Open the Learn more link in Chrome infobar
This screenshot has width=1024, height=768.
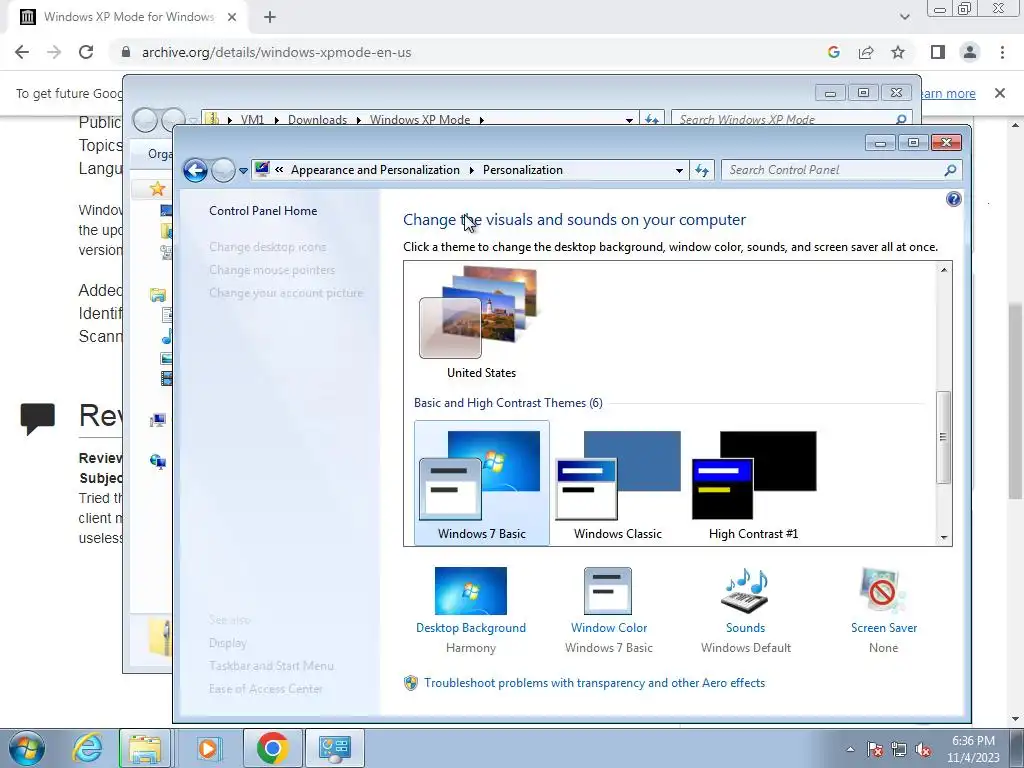point(948,93)
